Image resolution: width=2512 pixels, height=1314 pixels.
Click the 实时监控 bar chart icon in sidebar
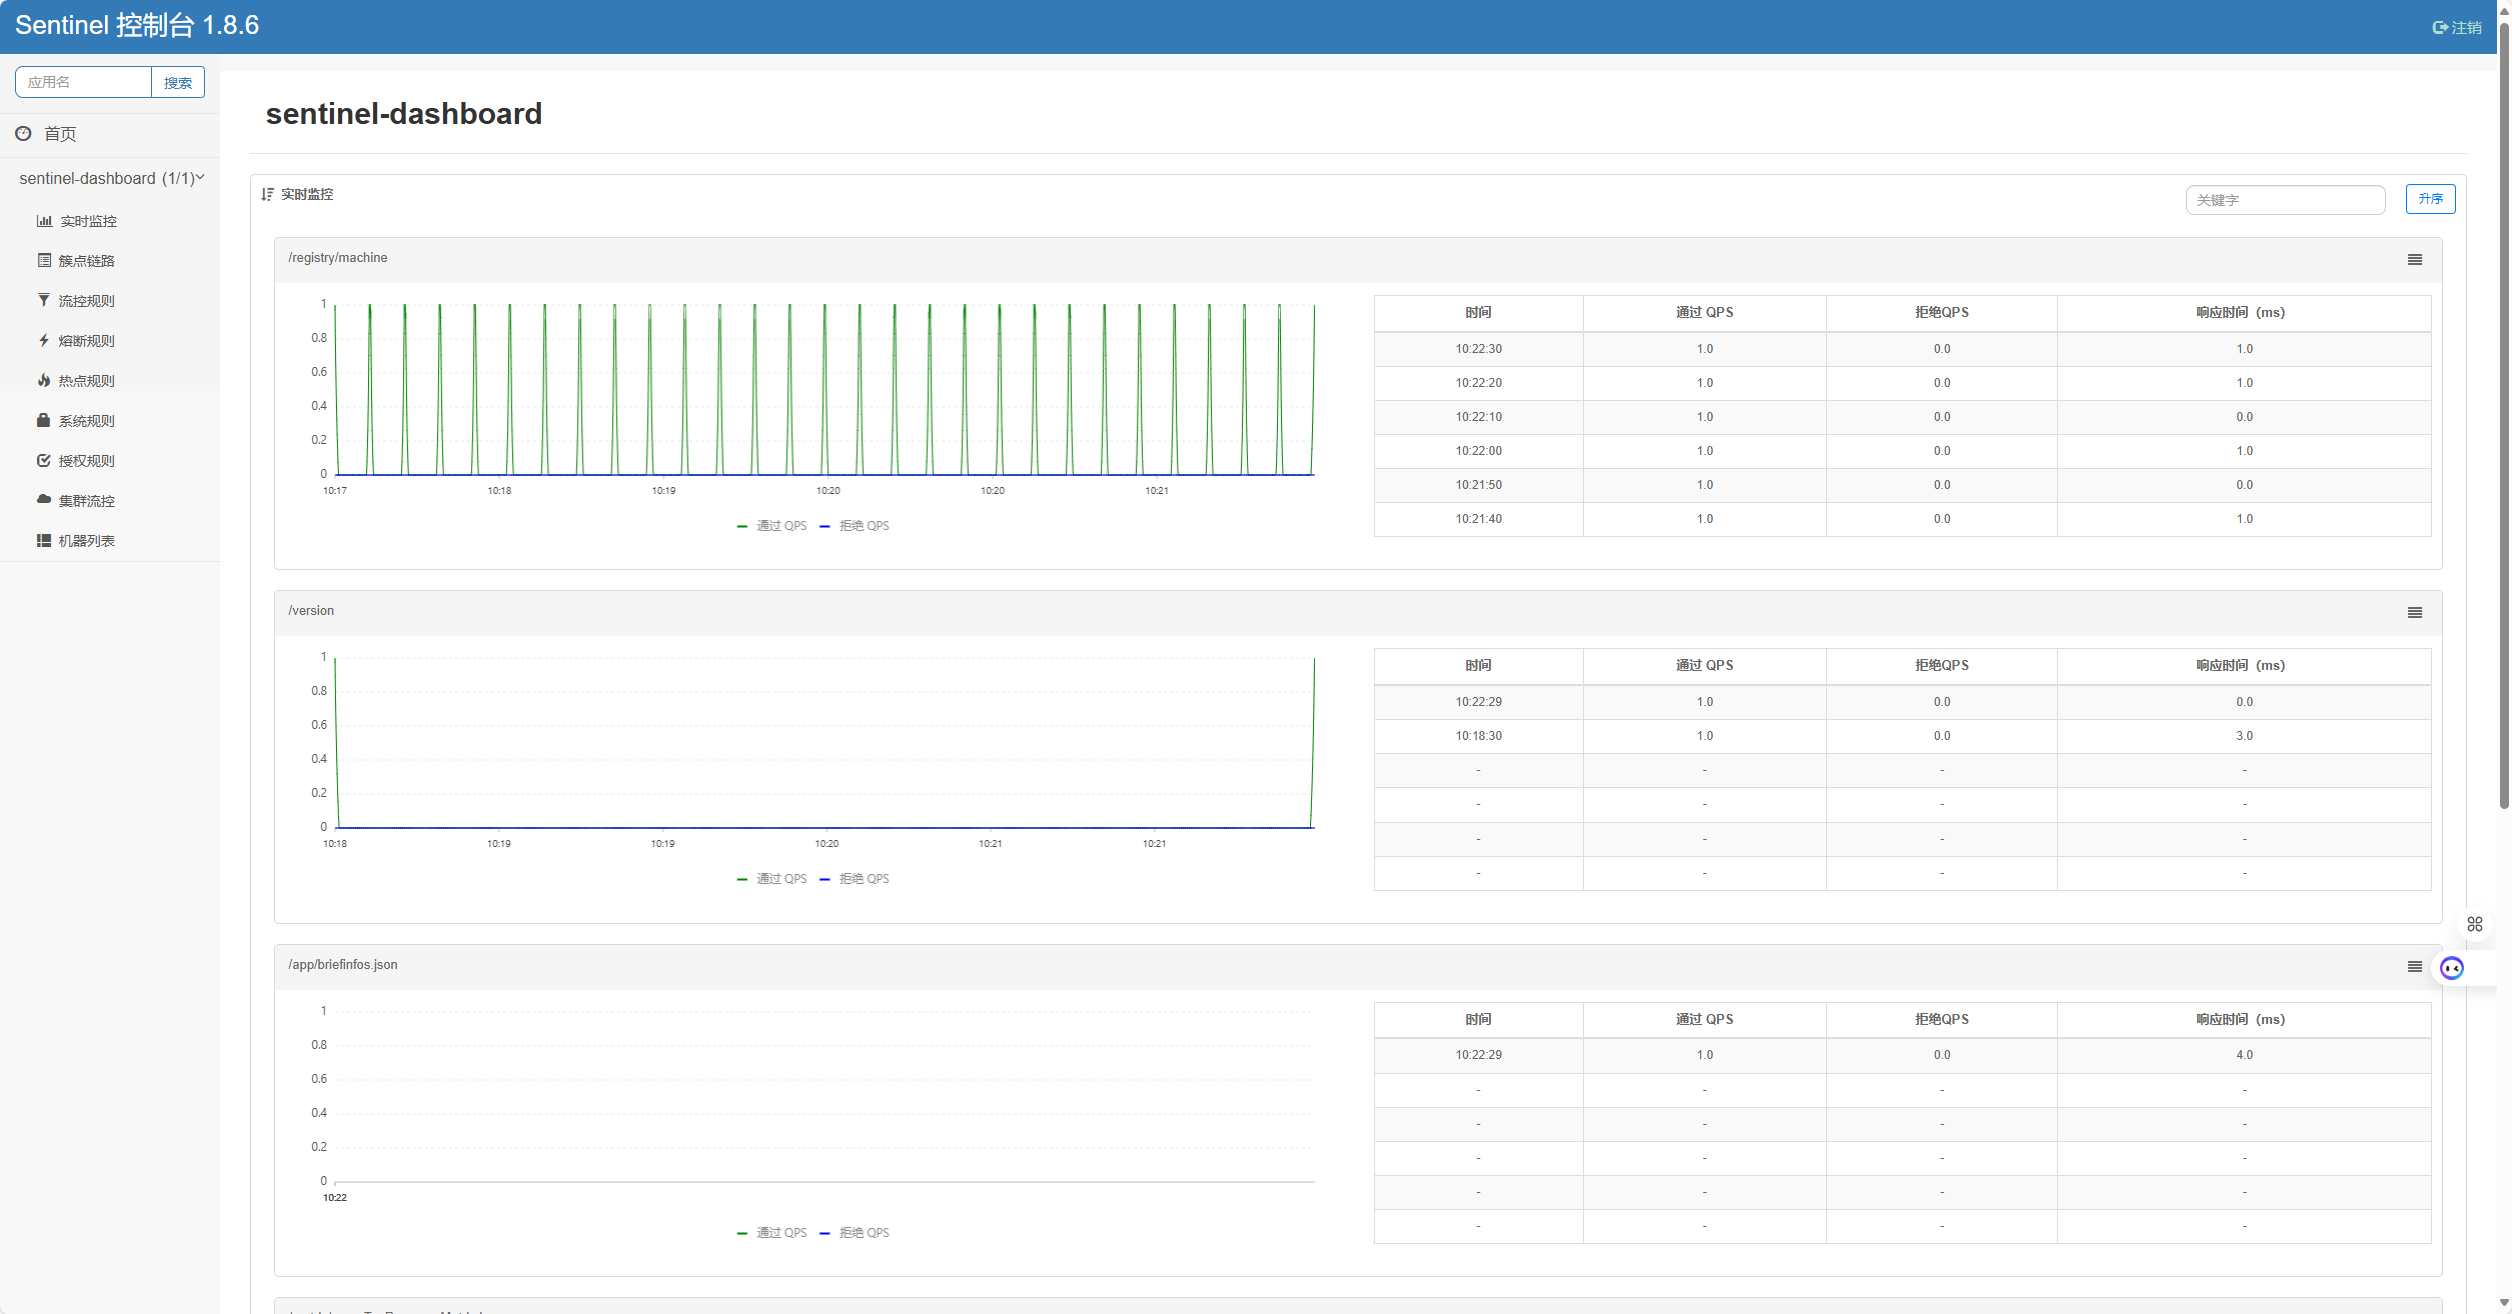click(x=44, y=221)
